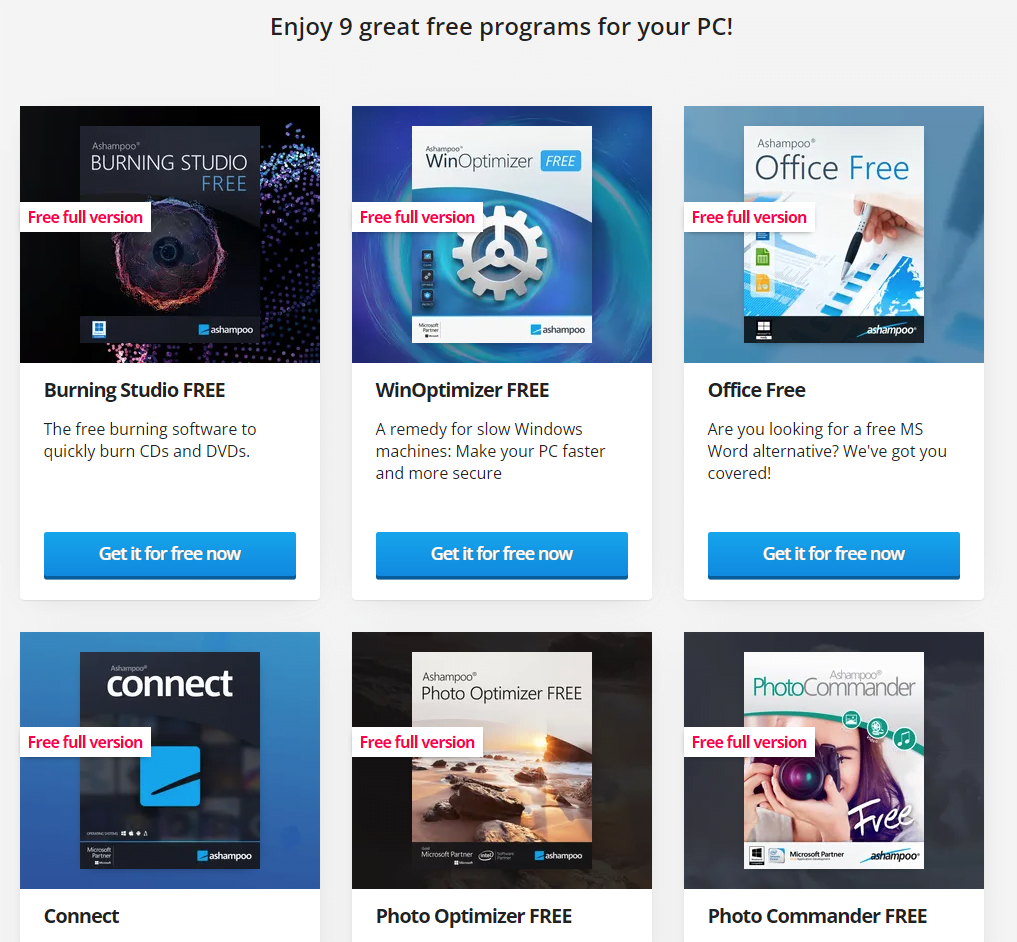Viewport: 1017px width, 942px height.
Task: Open the Photo Optimizer FREE box image
Action: click(502, 760)
